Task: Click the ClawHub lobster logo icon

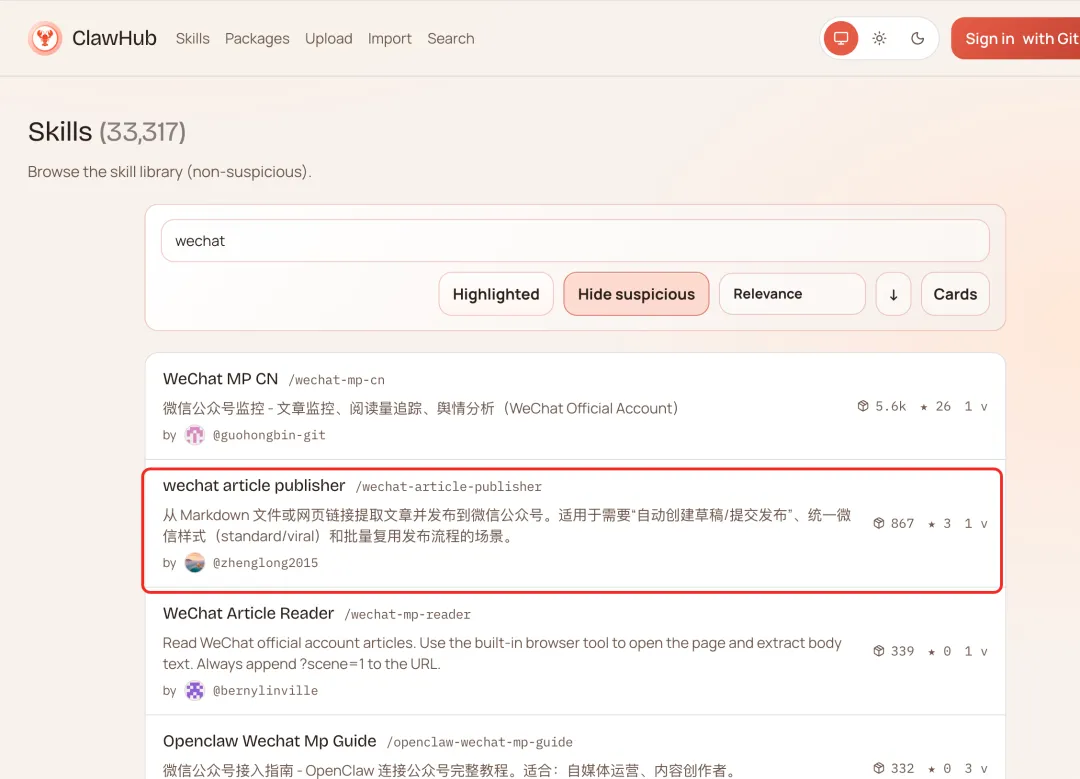Action: (x=45, y=38)
